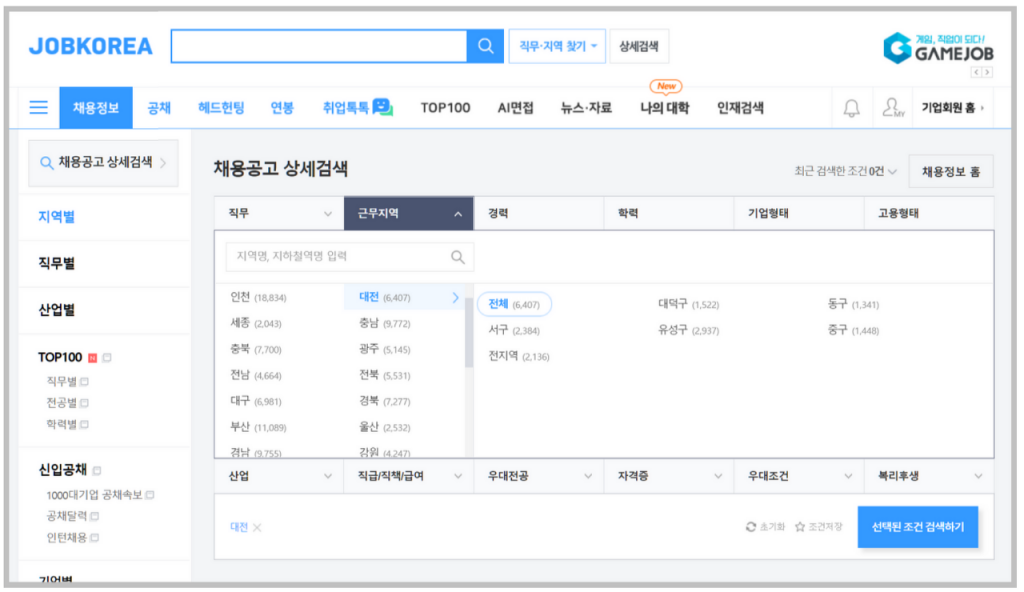
Task: Open new-window icon next to 직무별 under TOP100
Action: tap(84, 382)
